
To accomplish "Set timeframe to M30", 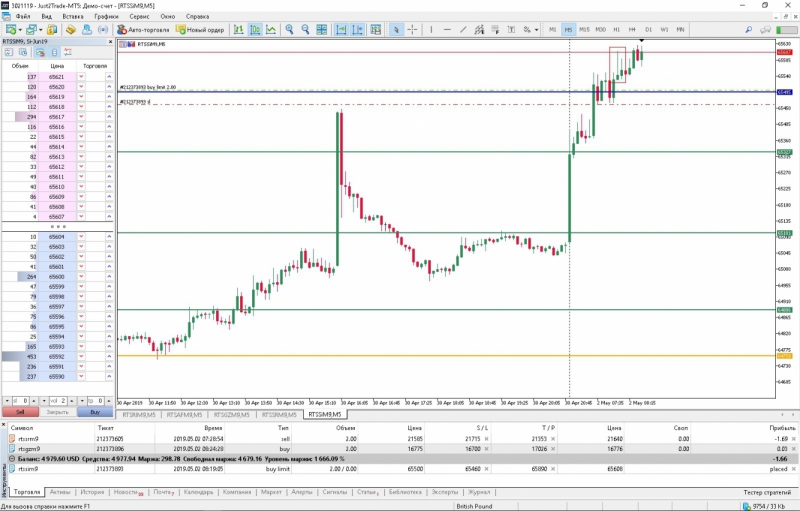I will pyautogui.click(x=601, y=30).
